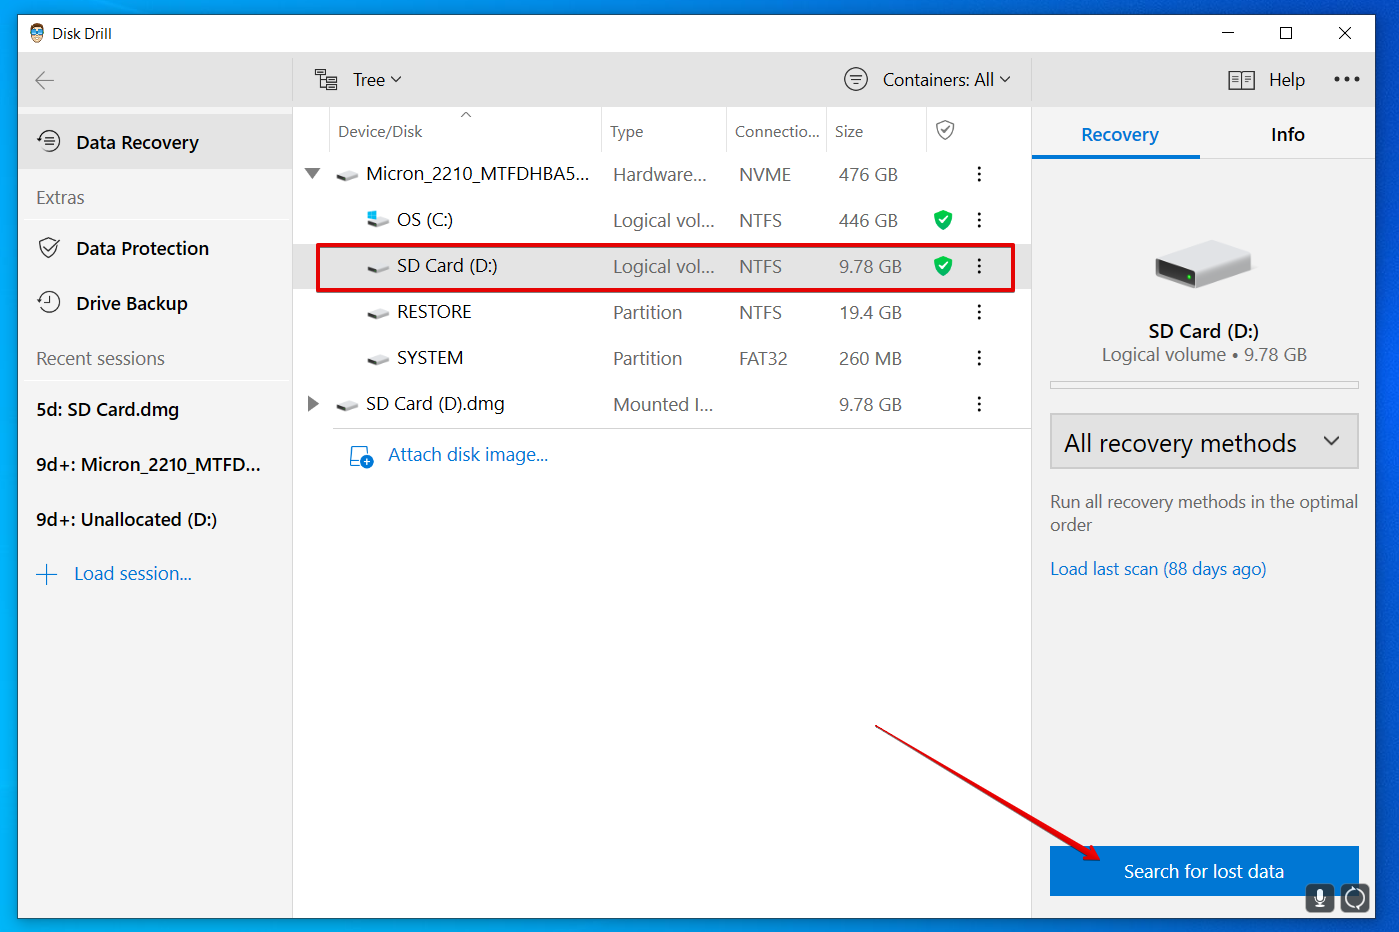Open options menu for OS (C:) row
Image resolution: width=1399 pixels, height=932 pixels.
coord(979,220)
